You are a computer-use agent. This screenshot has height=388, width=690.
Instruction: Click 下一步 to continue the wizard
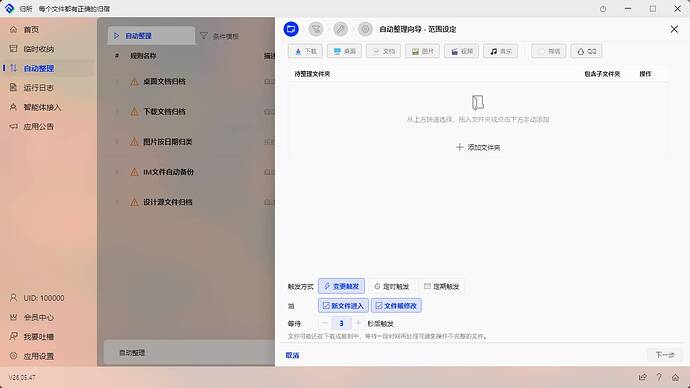(665, 355)
